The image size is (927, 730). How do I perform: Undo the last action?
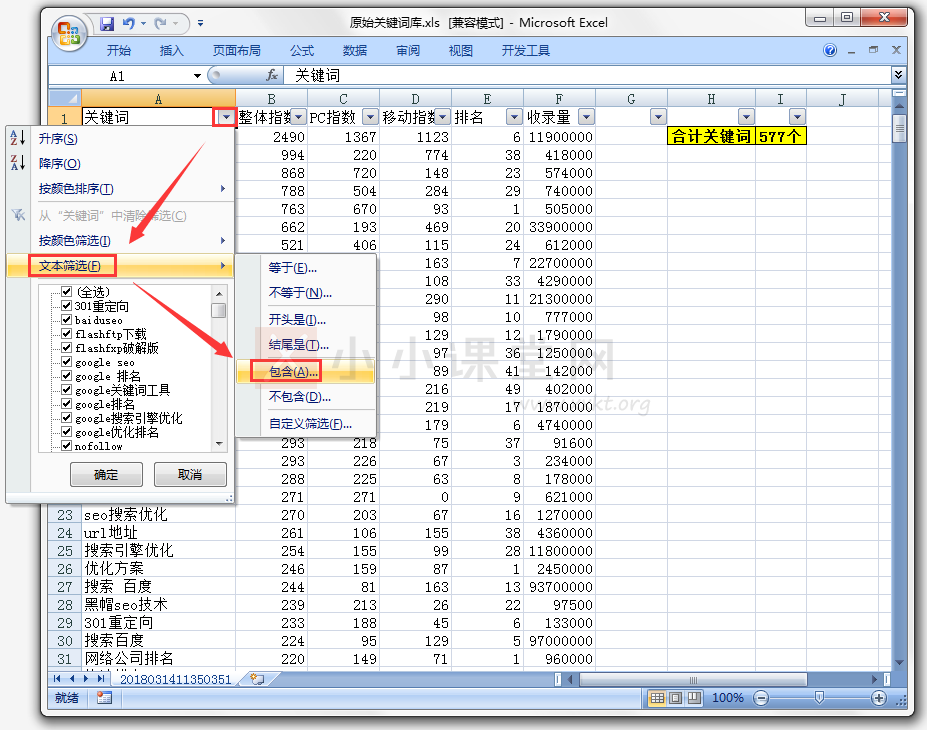click(x=128, y=24)
